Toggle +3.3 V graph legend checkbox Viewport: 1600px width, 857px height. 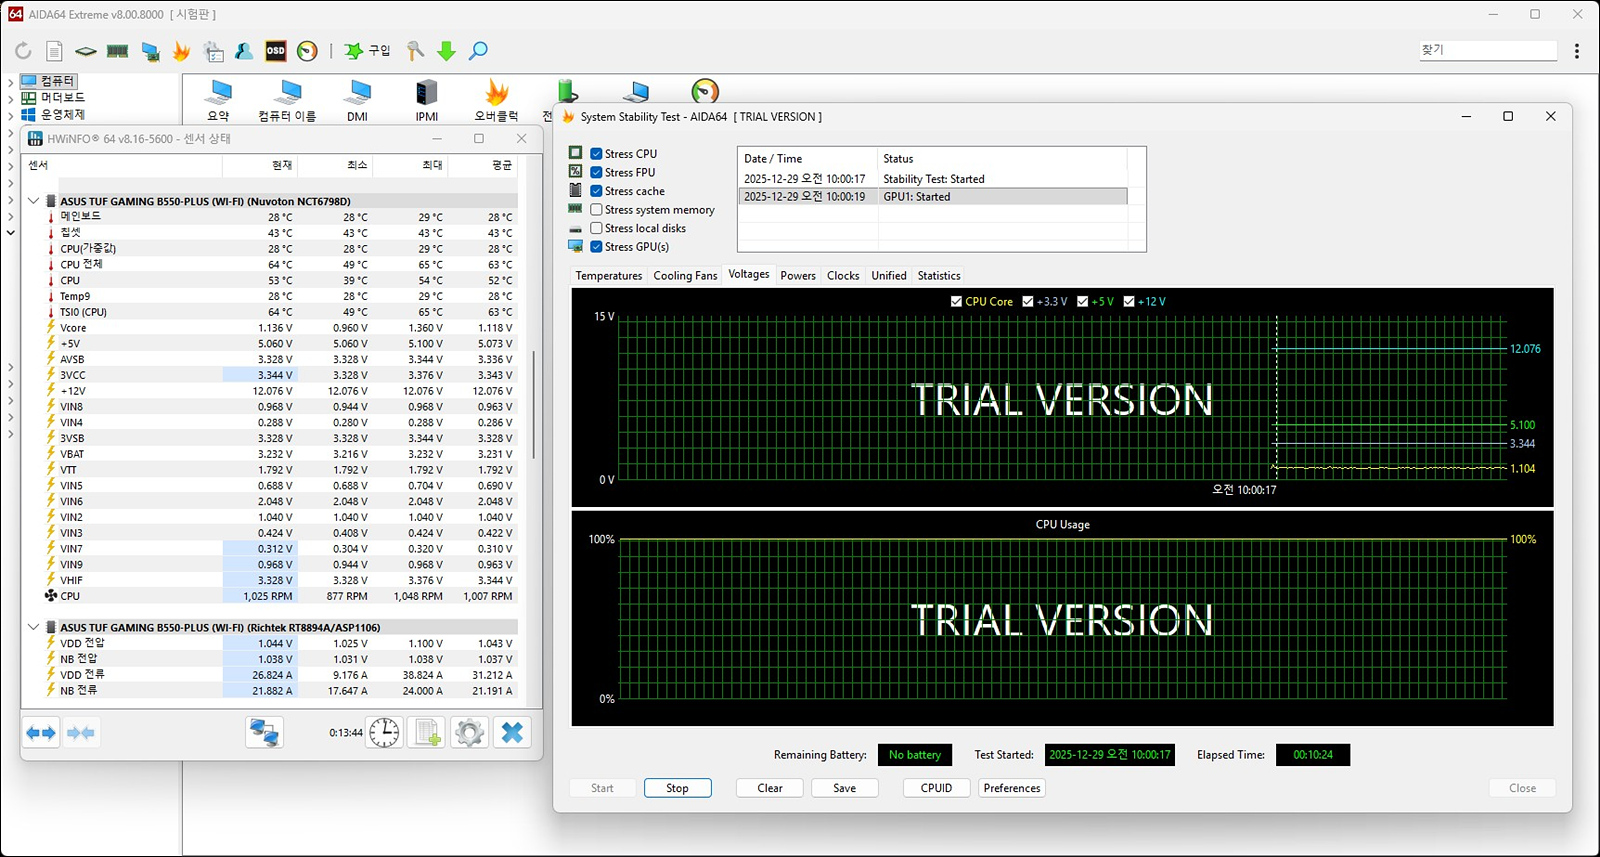click(1028, 301)
